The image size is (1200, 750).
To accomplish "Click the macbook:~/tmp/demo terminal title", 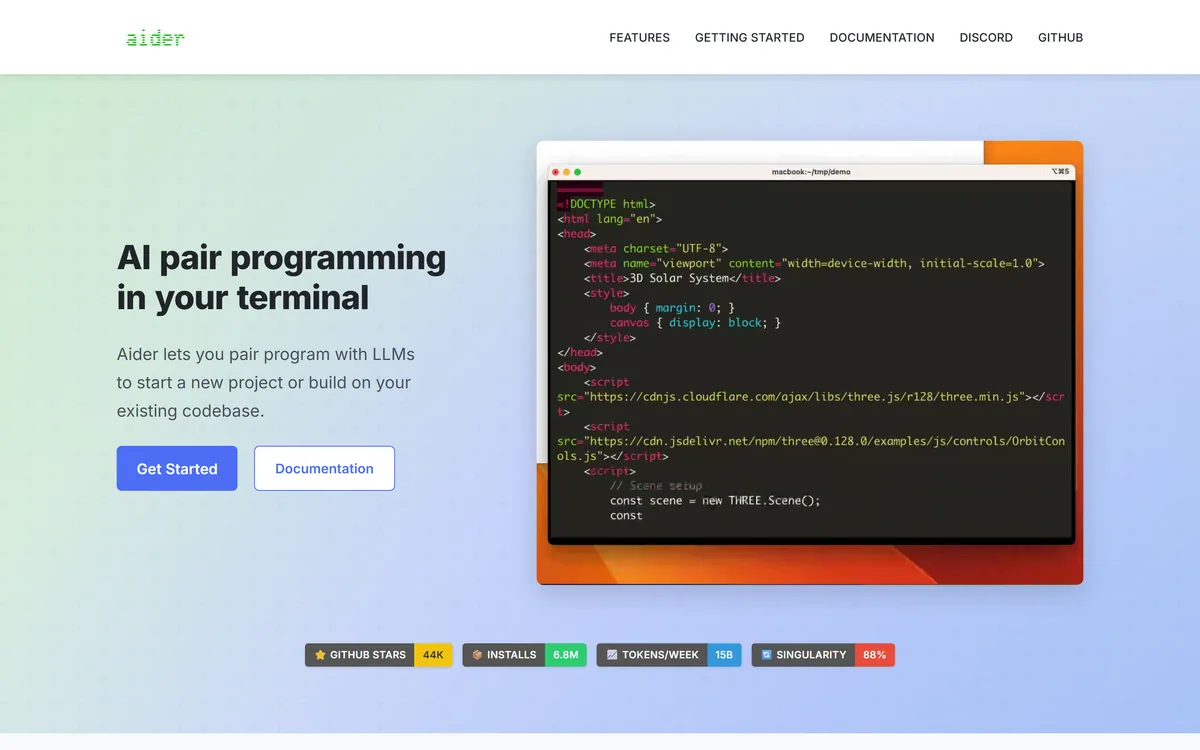I will click(x=811, y=172).
